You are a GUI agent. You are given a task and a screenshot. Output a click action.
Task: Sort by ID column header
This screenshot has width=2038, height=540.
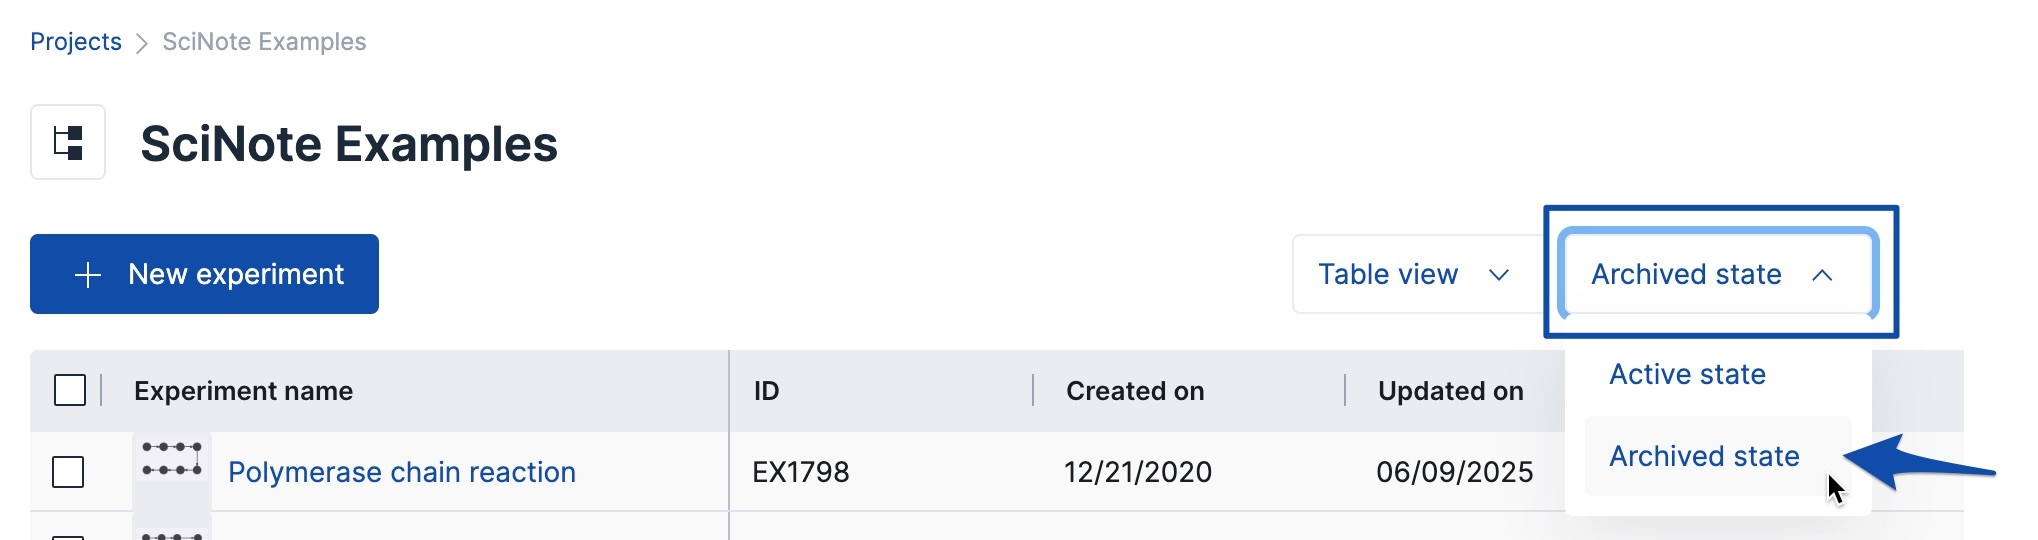pyautogui.click(x=766, y=391)
